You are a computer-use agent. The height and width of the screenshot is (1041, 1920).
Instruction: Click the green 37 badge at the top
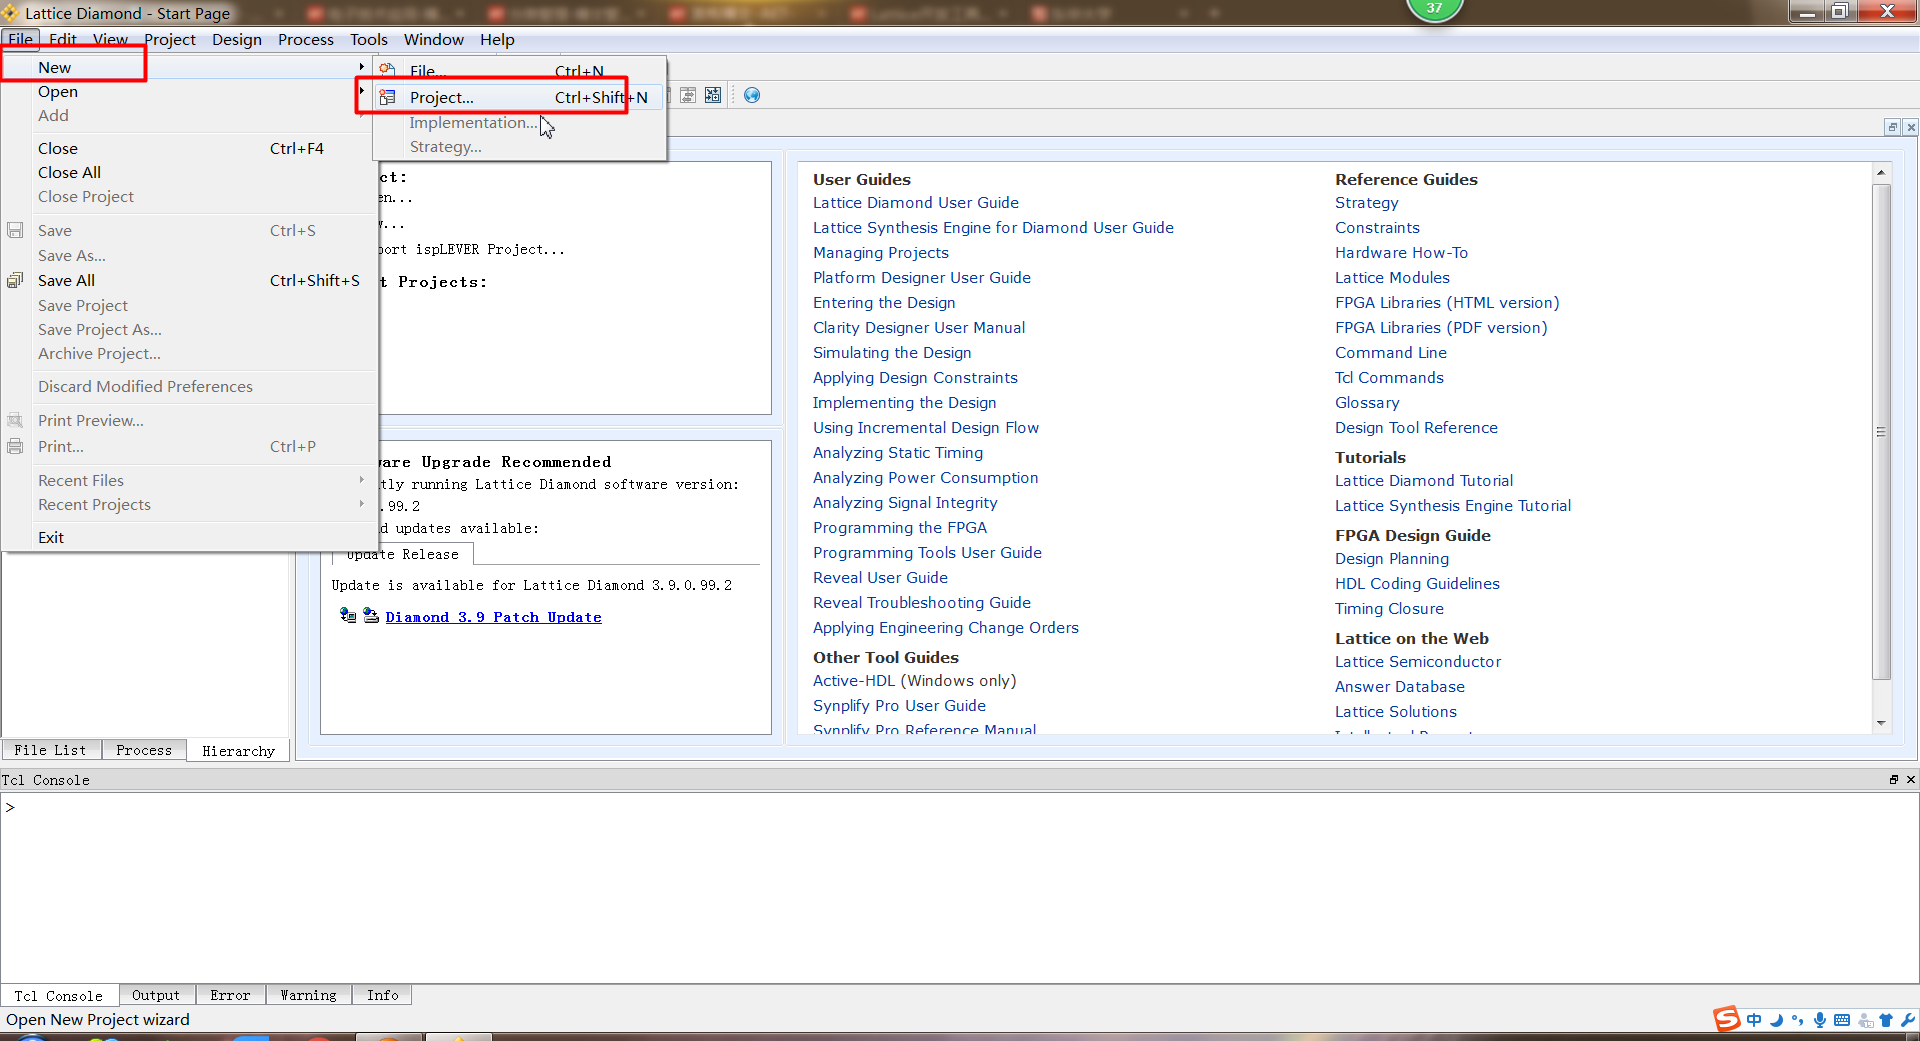pyautogui.click(x=1435, y=8)
